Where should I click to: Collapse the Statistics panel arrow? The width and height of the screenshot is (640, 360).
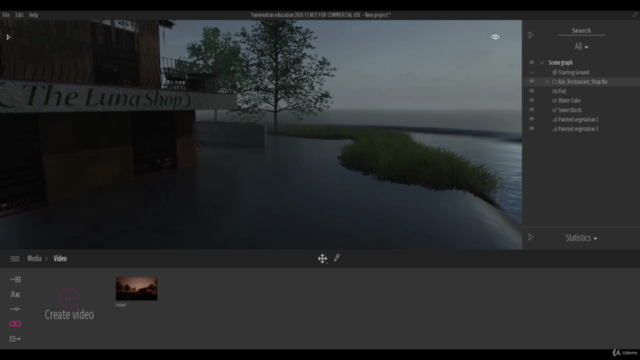pyautogui.click(x=531, y=237)
